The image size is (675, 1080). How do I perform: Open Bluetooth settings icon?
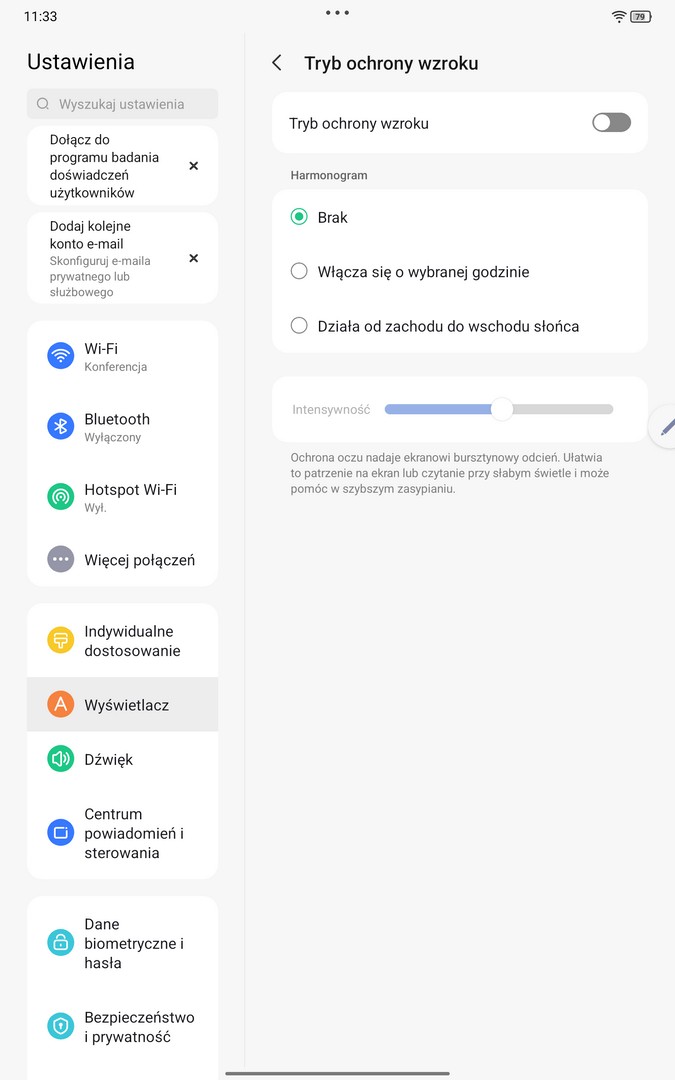click(61, 426)
